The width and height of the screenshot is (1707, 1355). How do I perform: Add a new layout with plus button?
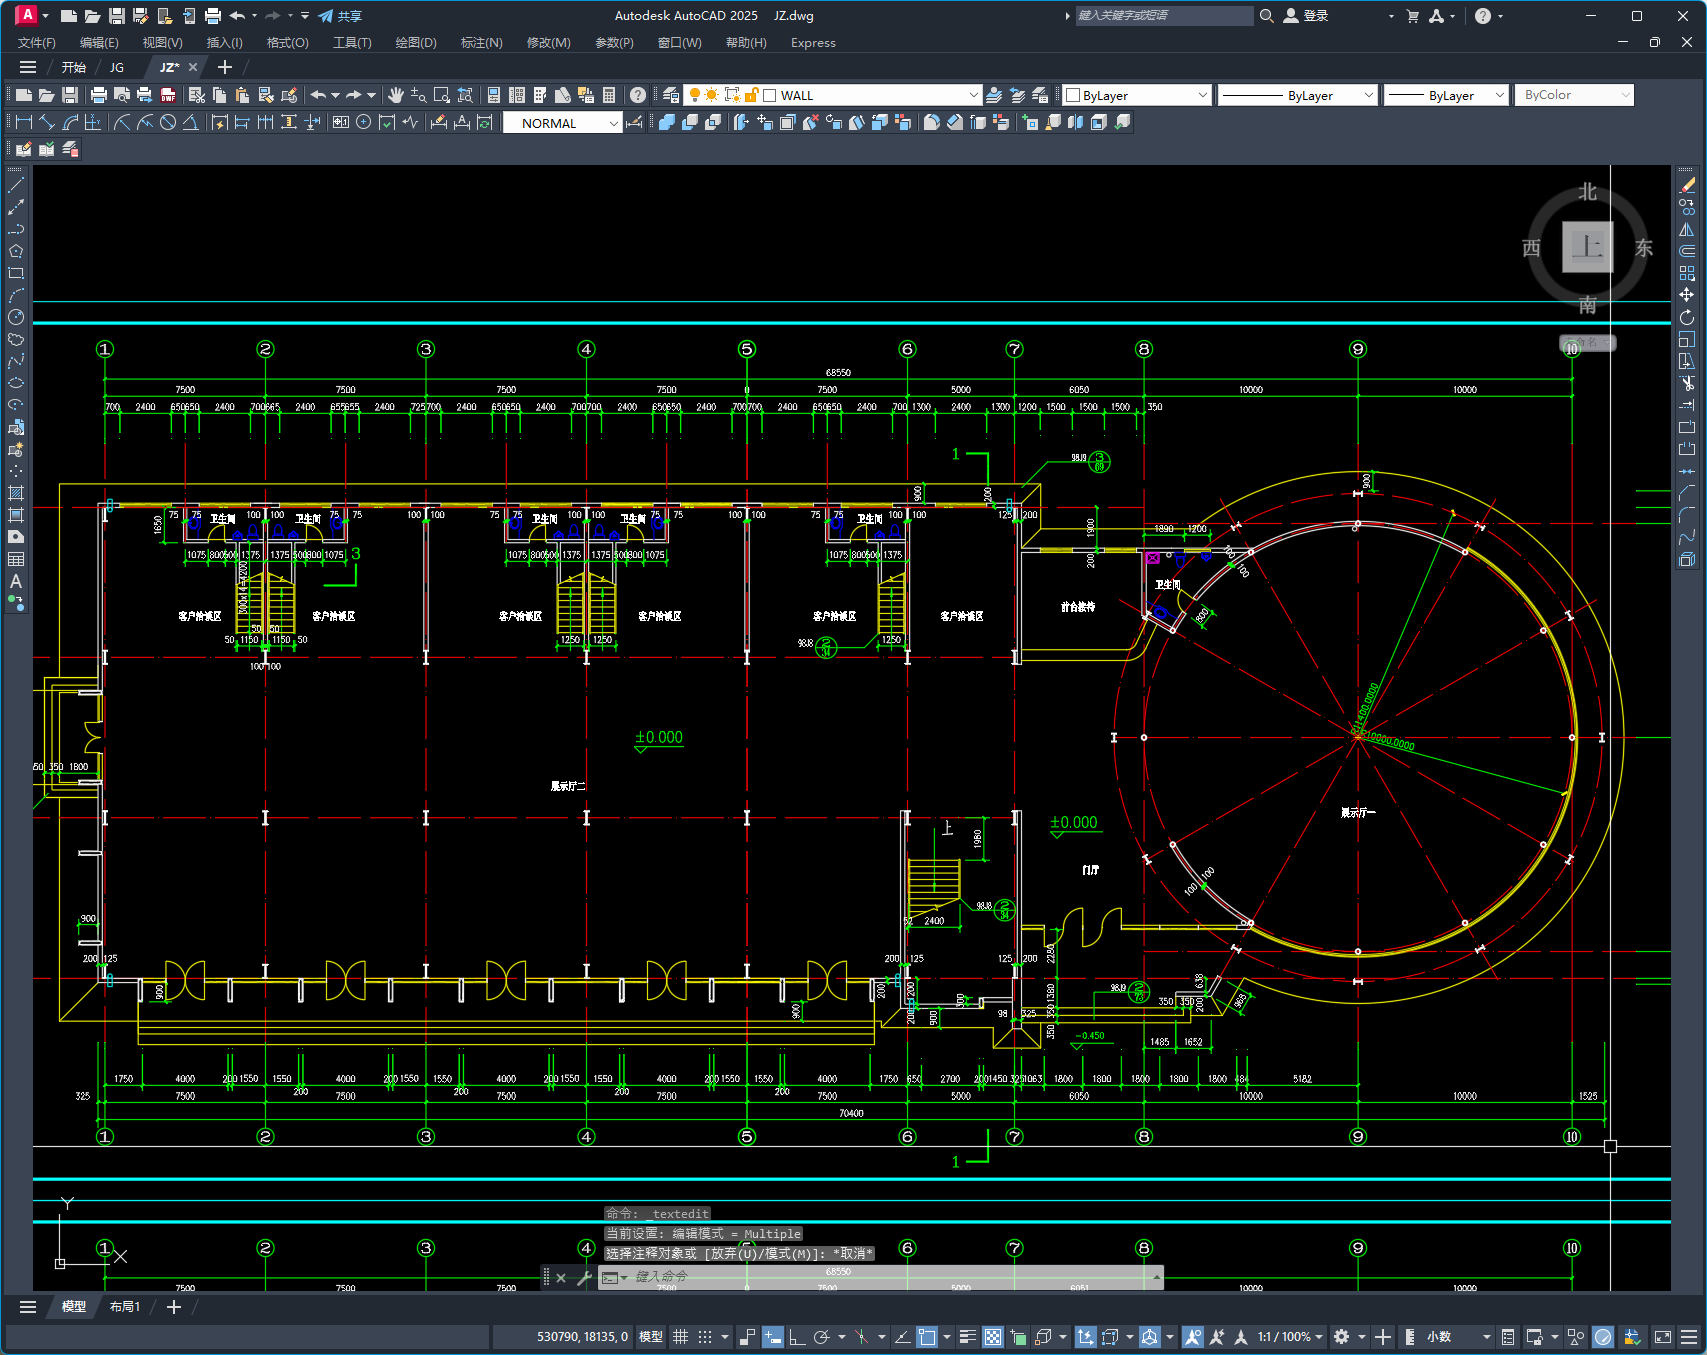[x=173, y=1307]
